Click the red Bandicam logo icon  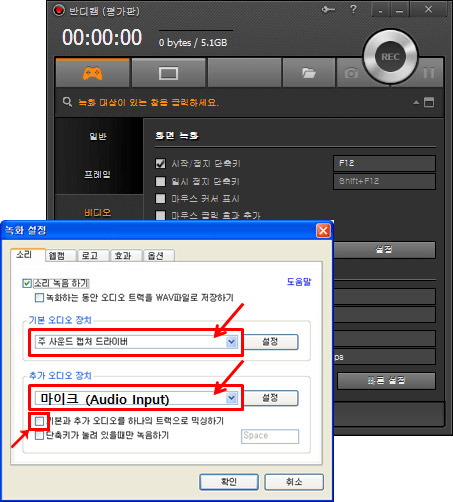coord(59,10)
